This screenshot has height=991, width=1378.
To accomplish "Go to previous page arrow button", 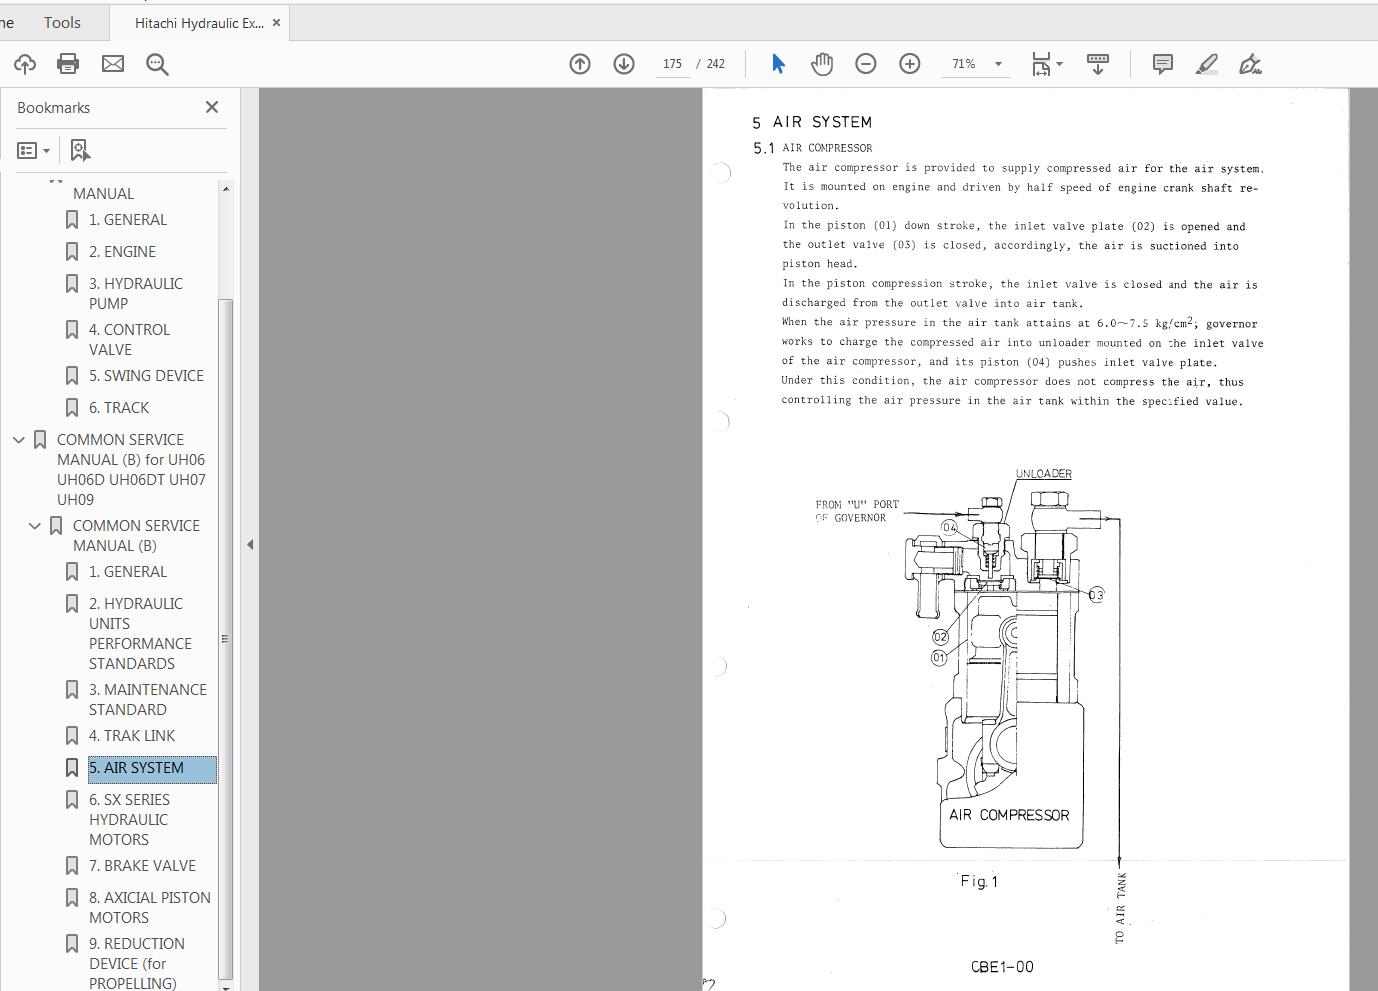I will (x=580, y=64).
